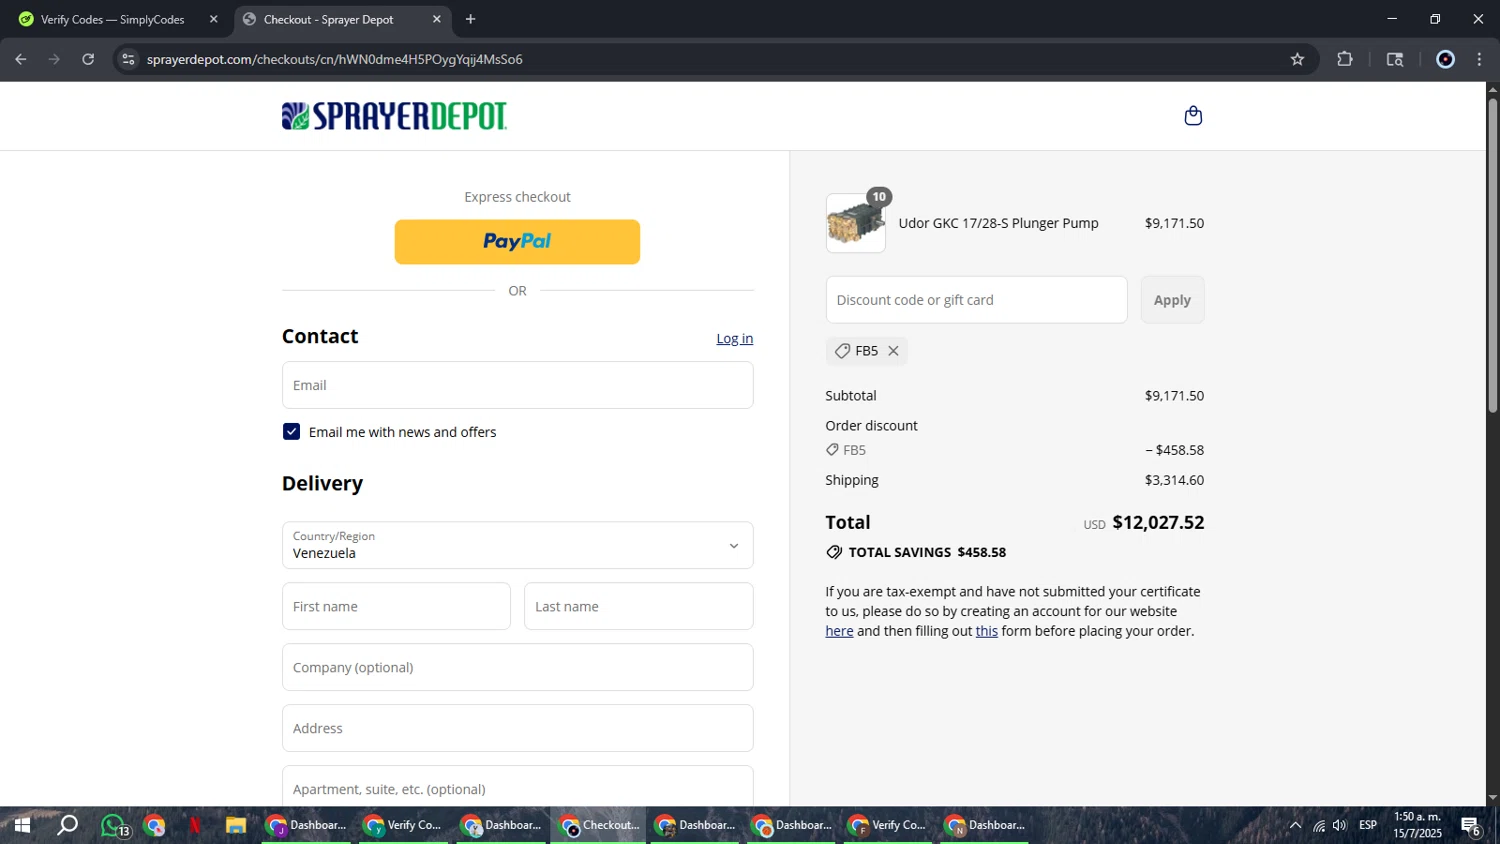Open the volume control in system tray
The height and width of the screenshot is (844, 1500).
pos(1340,825)
